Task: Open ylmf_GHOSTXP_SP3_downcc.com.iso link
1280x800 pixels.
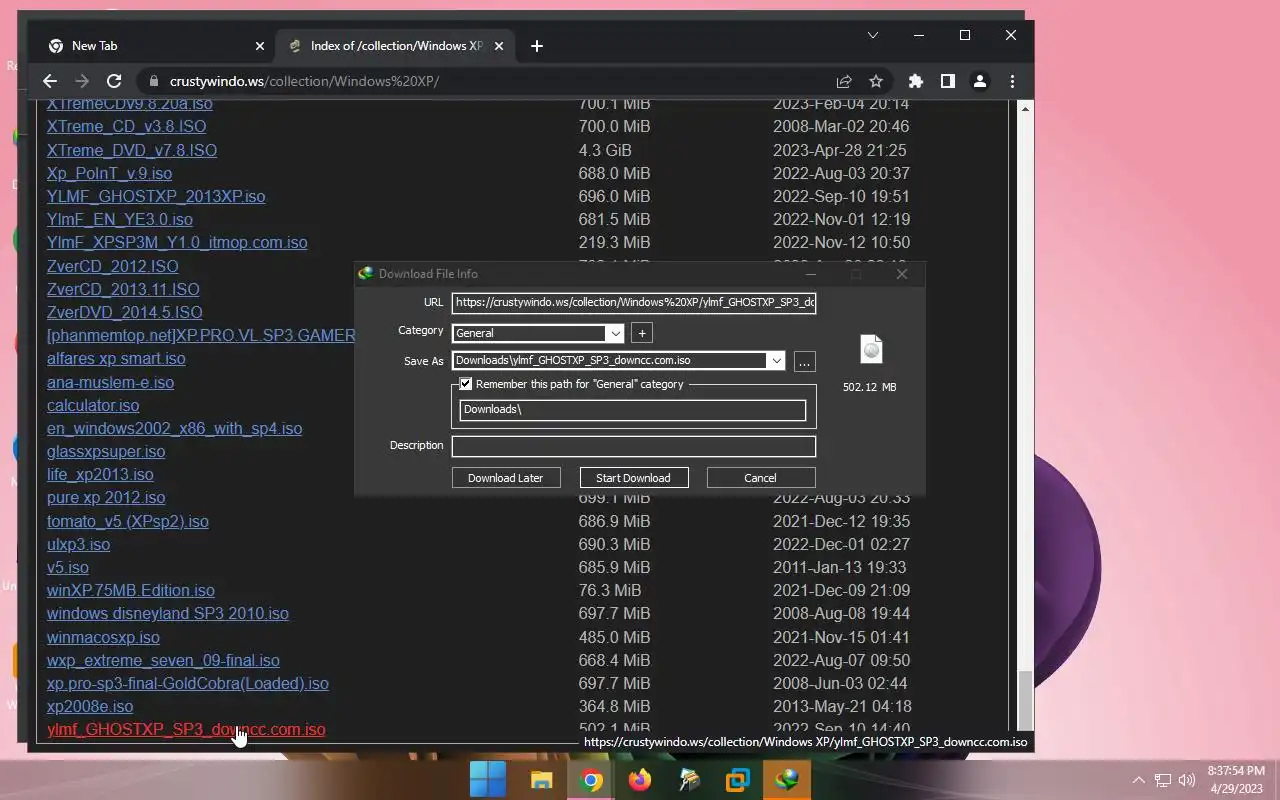Action: coord(186,729)
